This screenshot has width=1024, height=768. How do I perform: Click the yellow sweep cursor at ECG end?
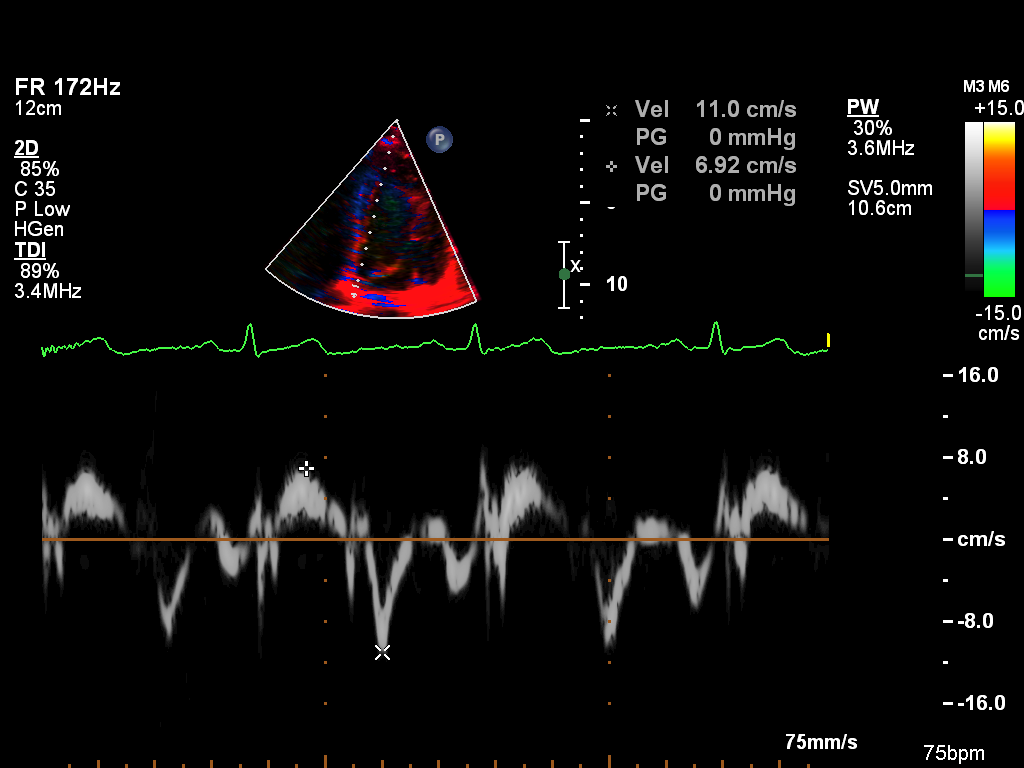point(828,341)
